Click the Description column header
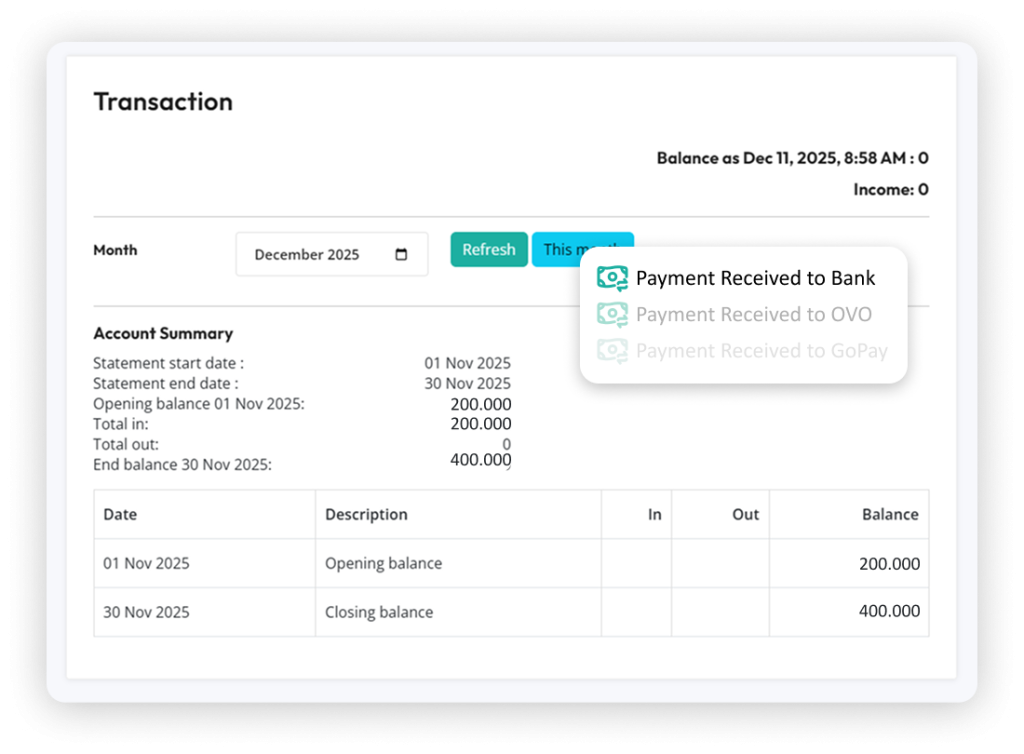The width and height of the screenshot is (1024, 754). (366, 514)
